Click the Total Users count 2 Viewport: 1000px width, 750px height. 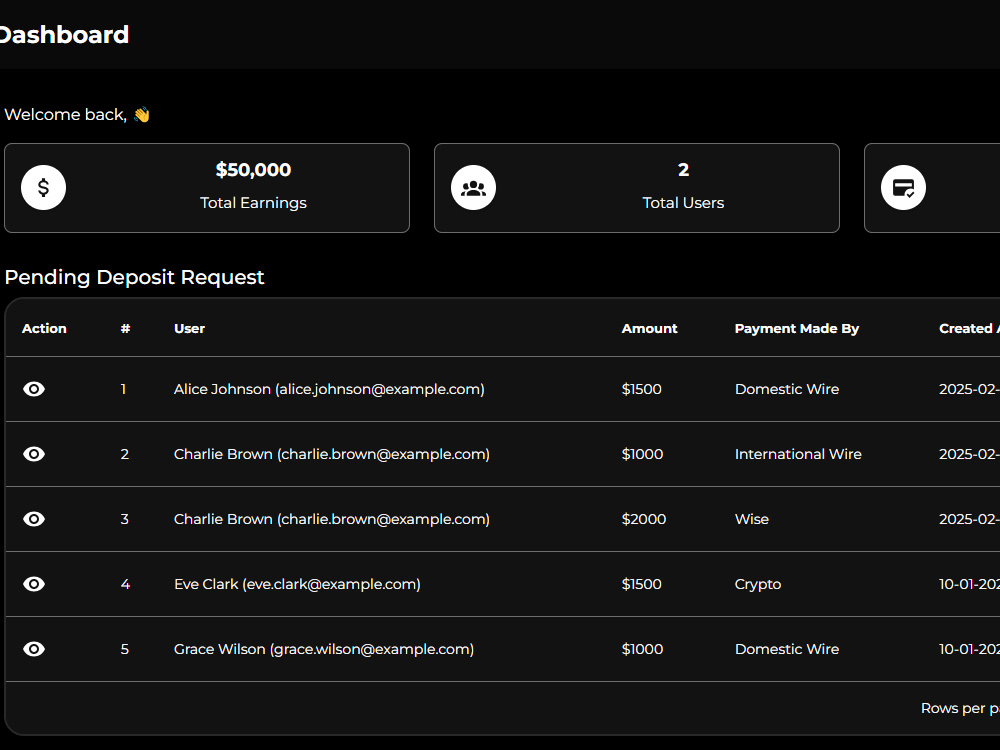pos(683,170)
